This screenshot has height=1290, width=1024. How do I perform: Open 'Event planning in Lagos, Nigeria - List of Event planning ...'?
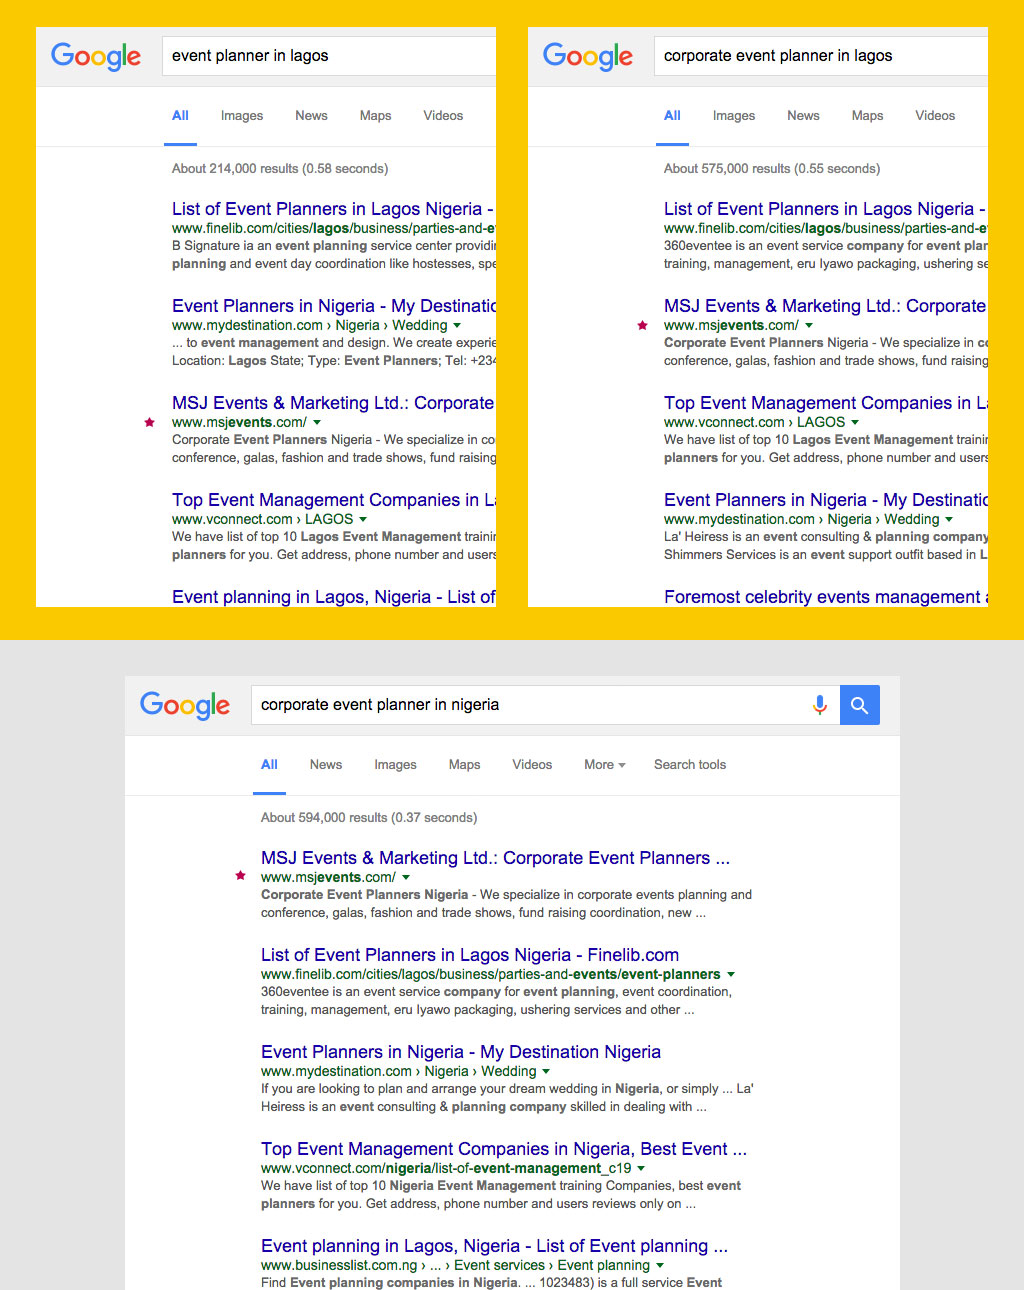point(494,1246)
